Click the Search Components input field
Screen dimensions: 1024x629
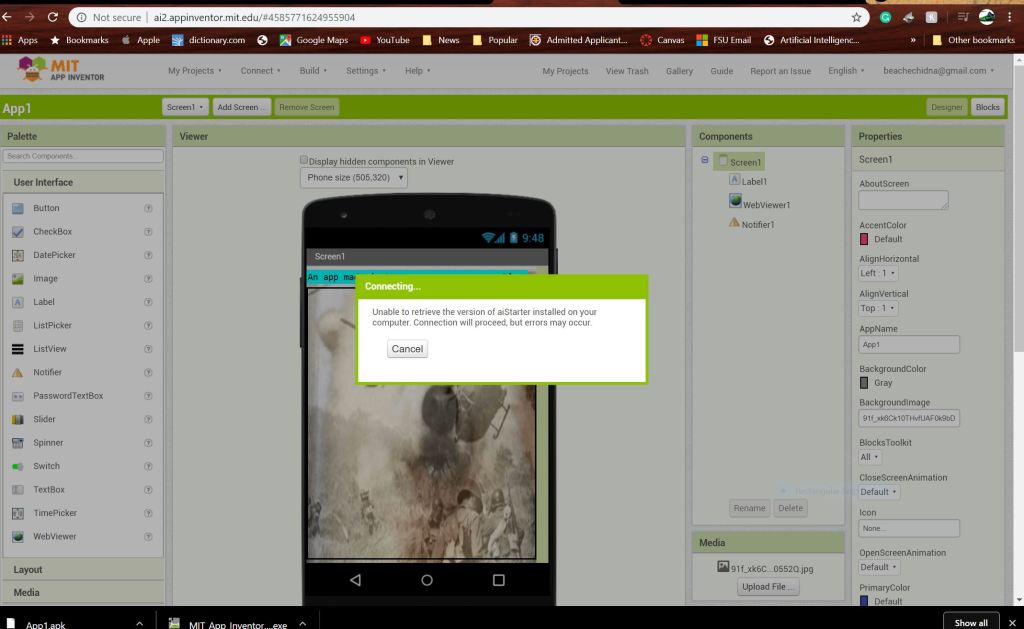pyautogui.click(x=83, y=156)
